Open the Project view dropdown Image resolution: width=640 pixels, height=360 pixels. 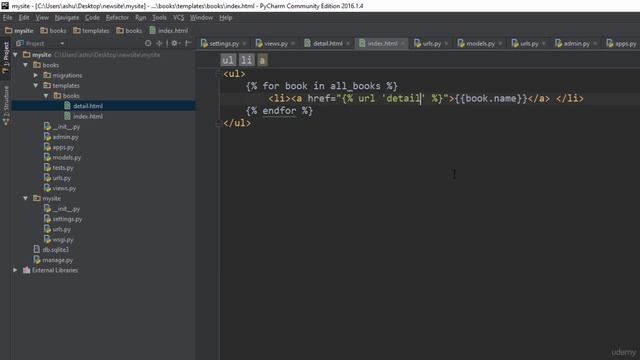click(62, 43)
